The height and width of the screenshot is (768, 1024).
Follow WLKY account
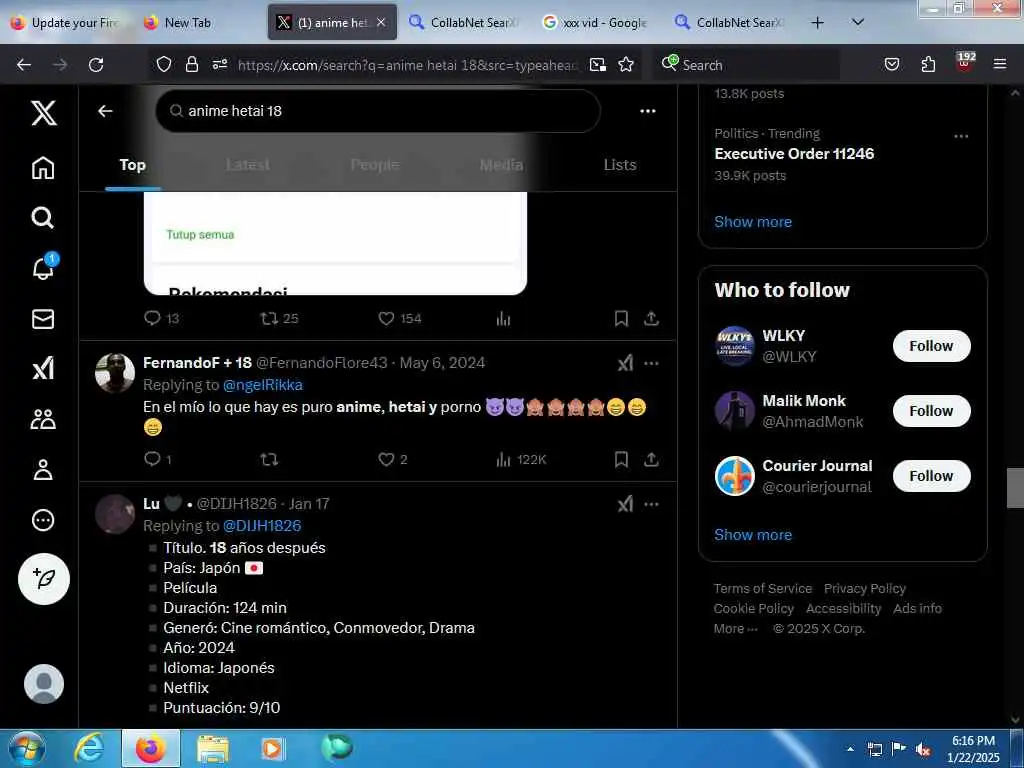pyautogui.click(x=931, y=346)
